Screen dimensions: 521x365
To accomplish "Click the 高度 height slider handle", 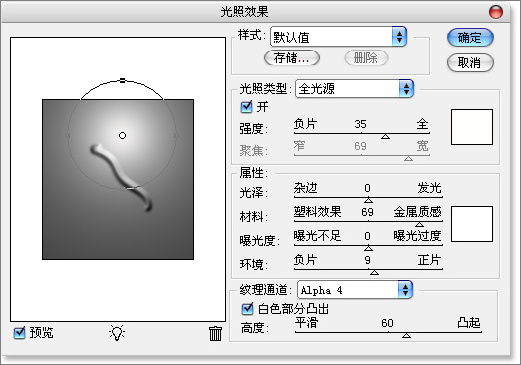I will 406,335.
